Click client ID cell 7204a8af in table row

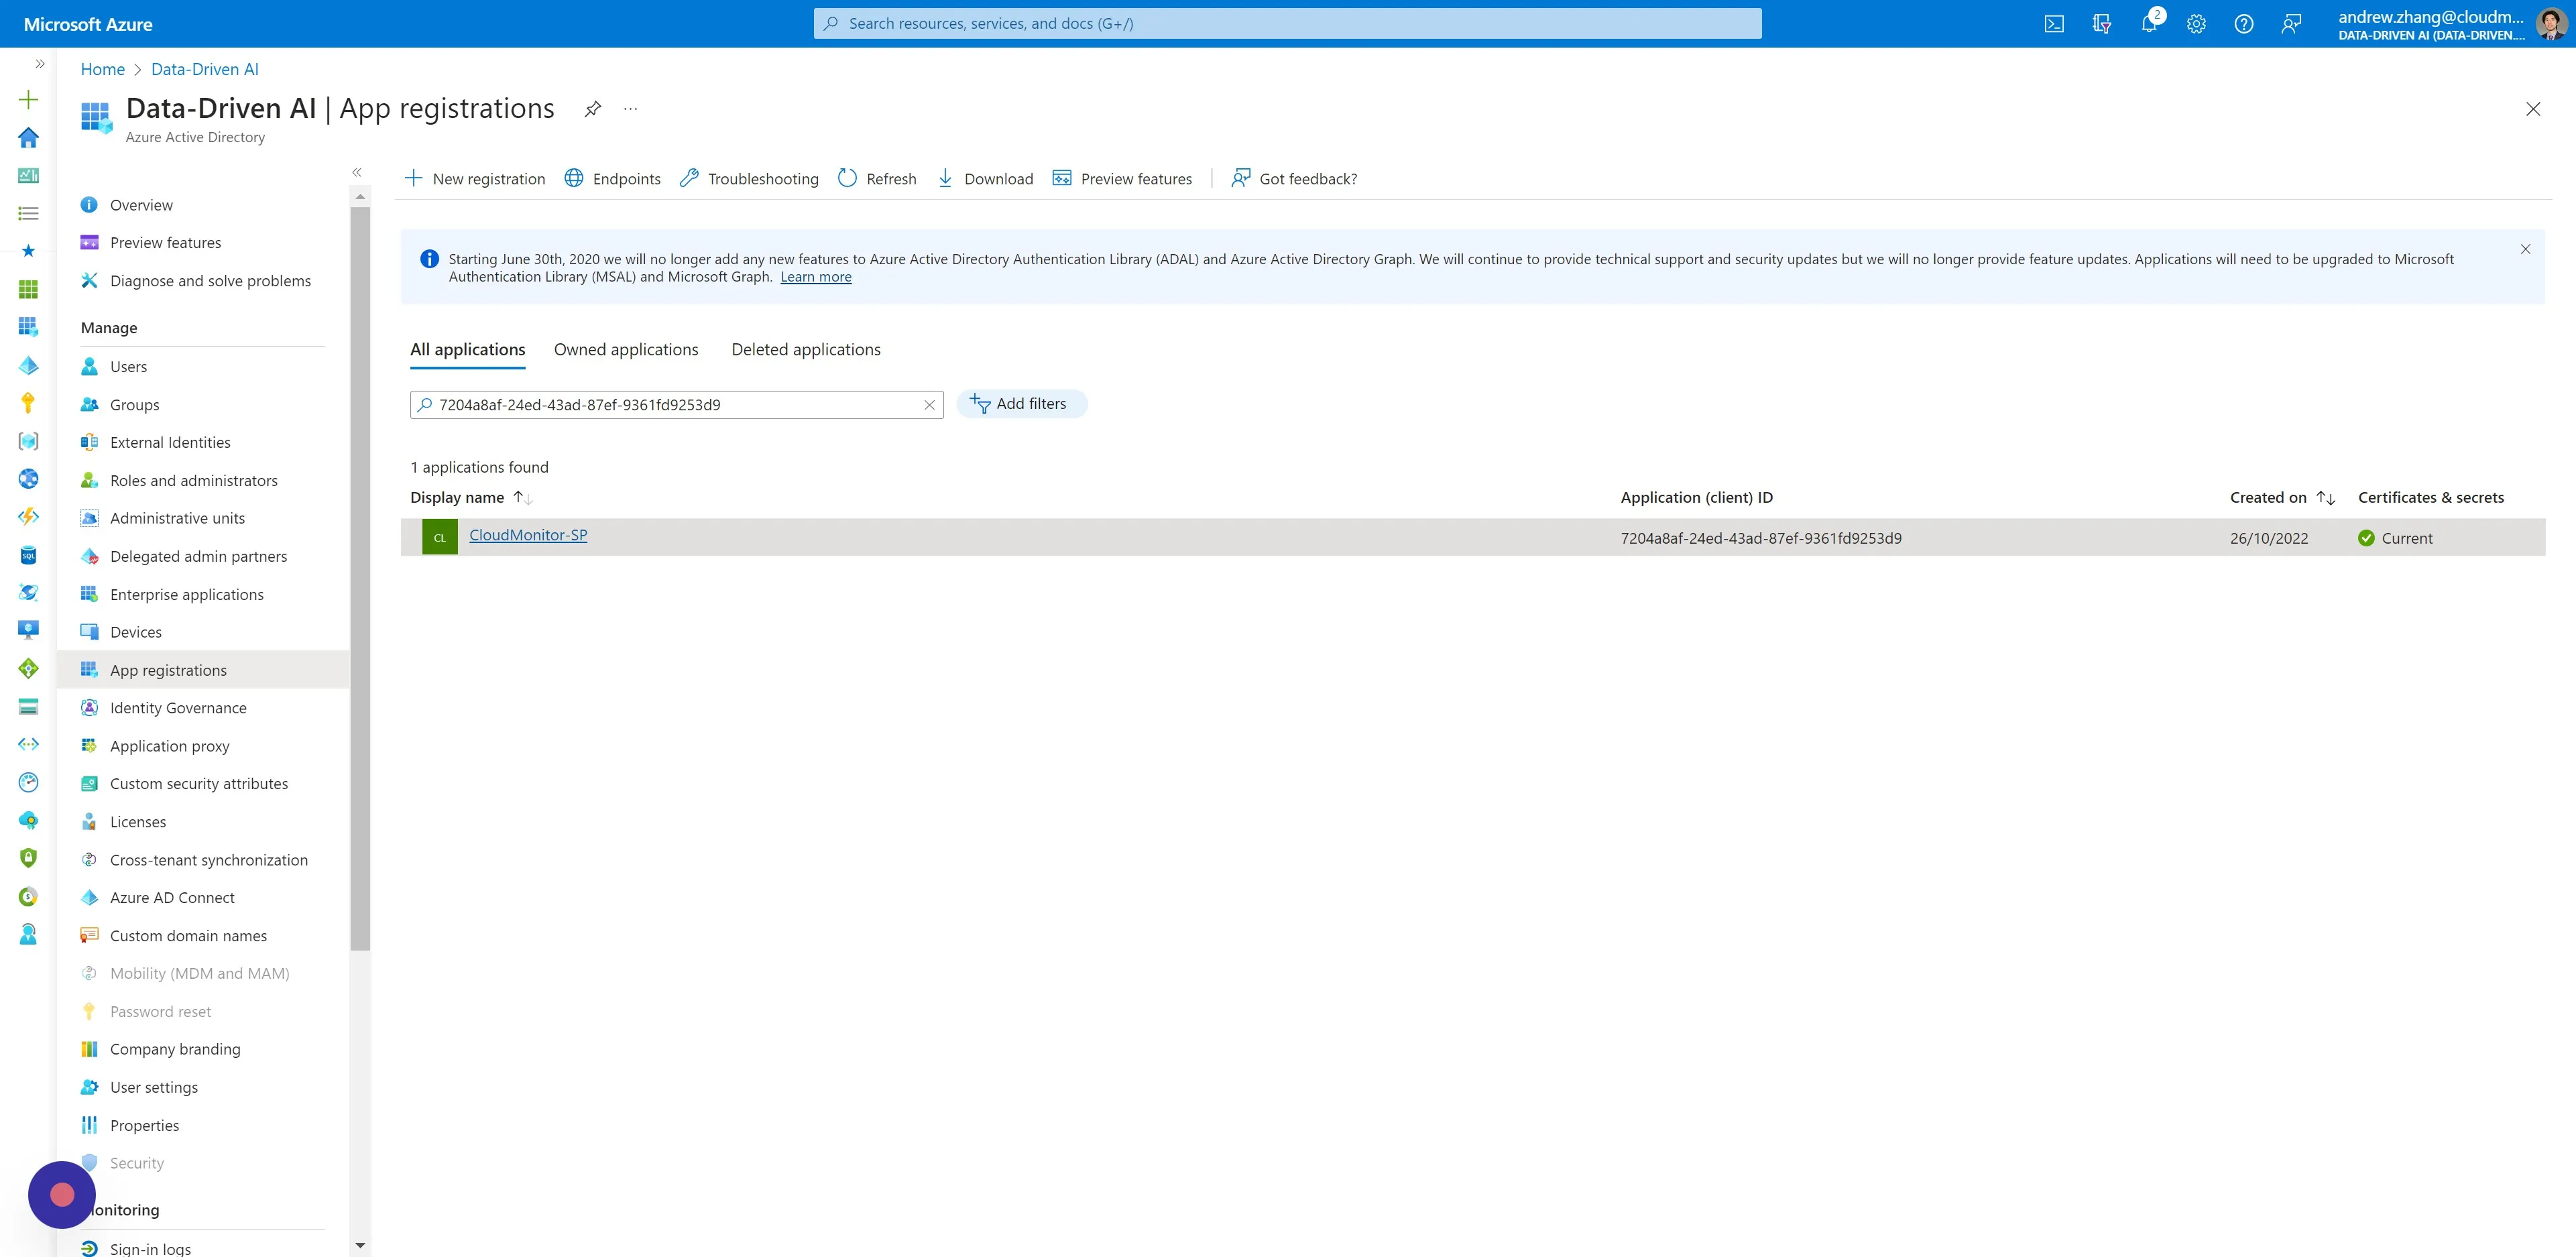1761,538
